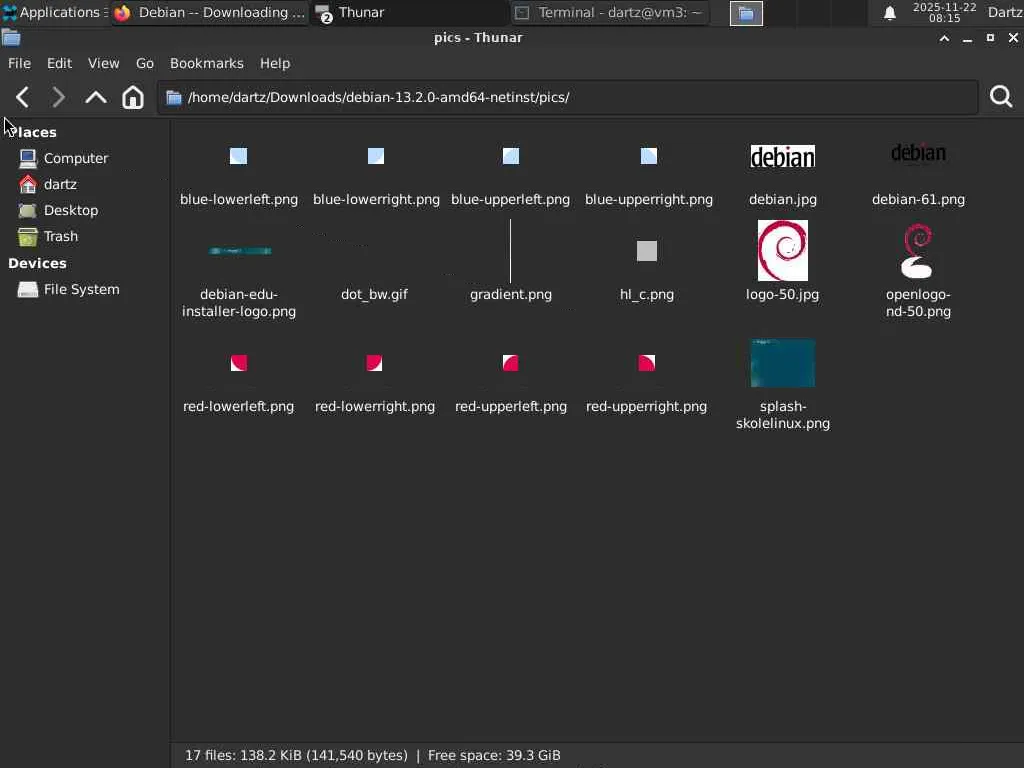Switch to the Debian Downloading Firefox window
The width and height of the screenshot is (1024, 768).
tap(209, 12)
